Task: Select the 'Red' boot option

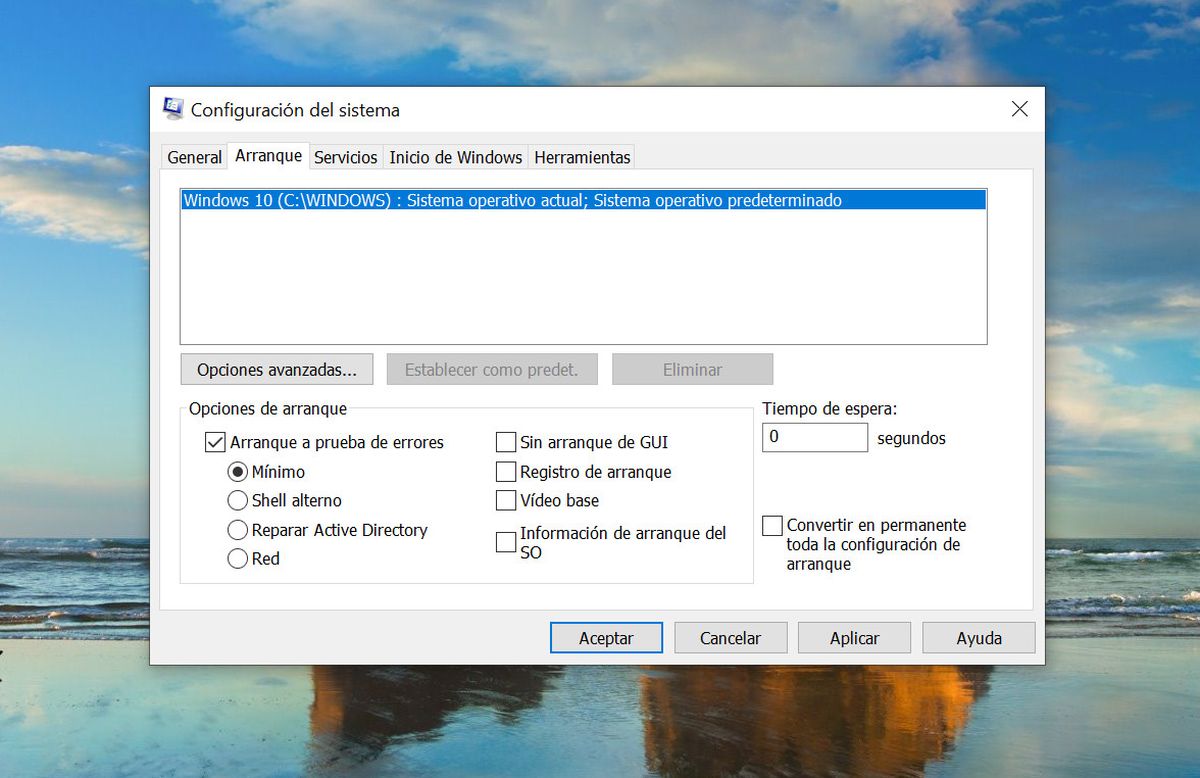Action: (237, 559)
